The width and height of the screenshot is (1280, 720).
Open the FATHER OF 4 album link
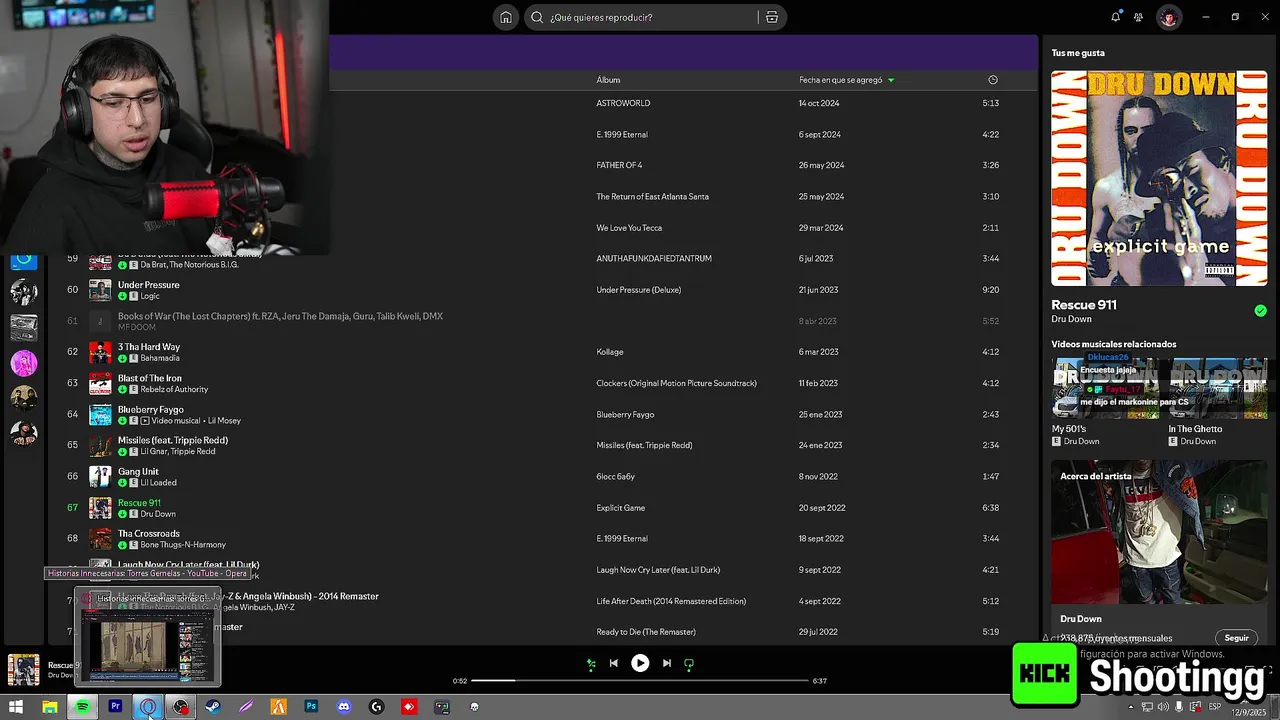tap(619, 165)
